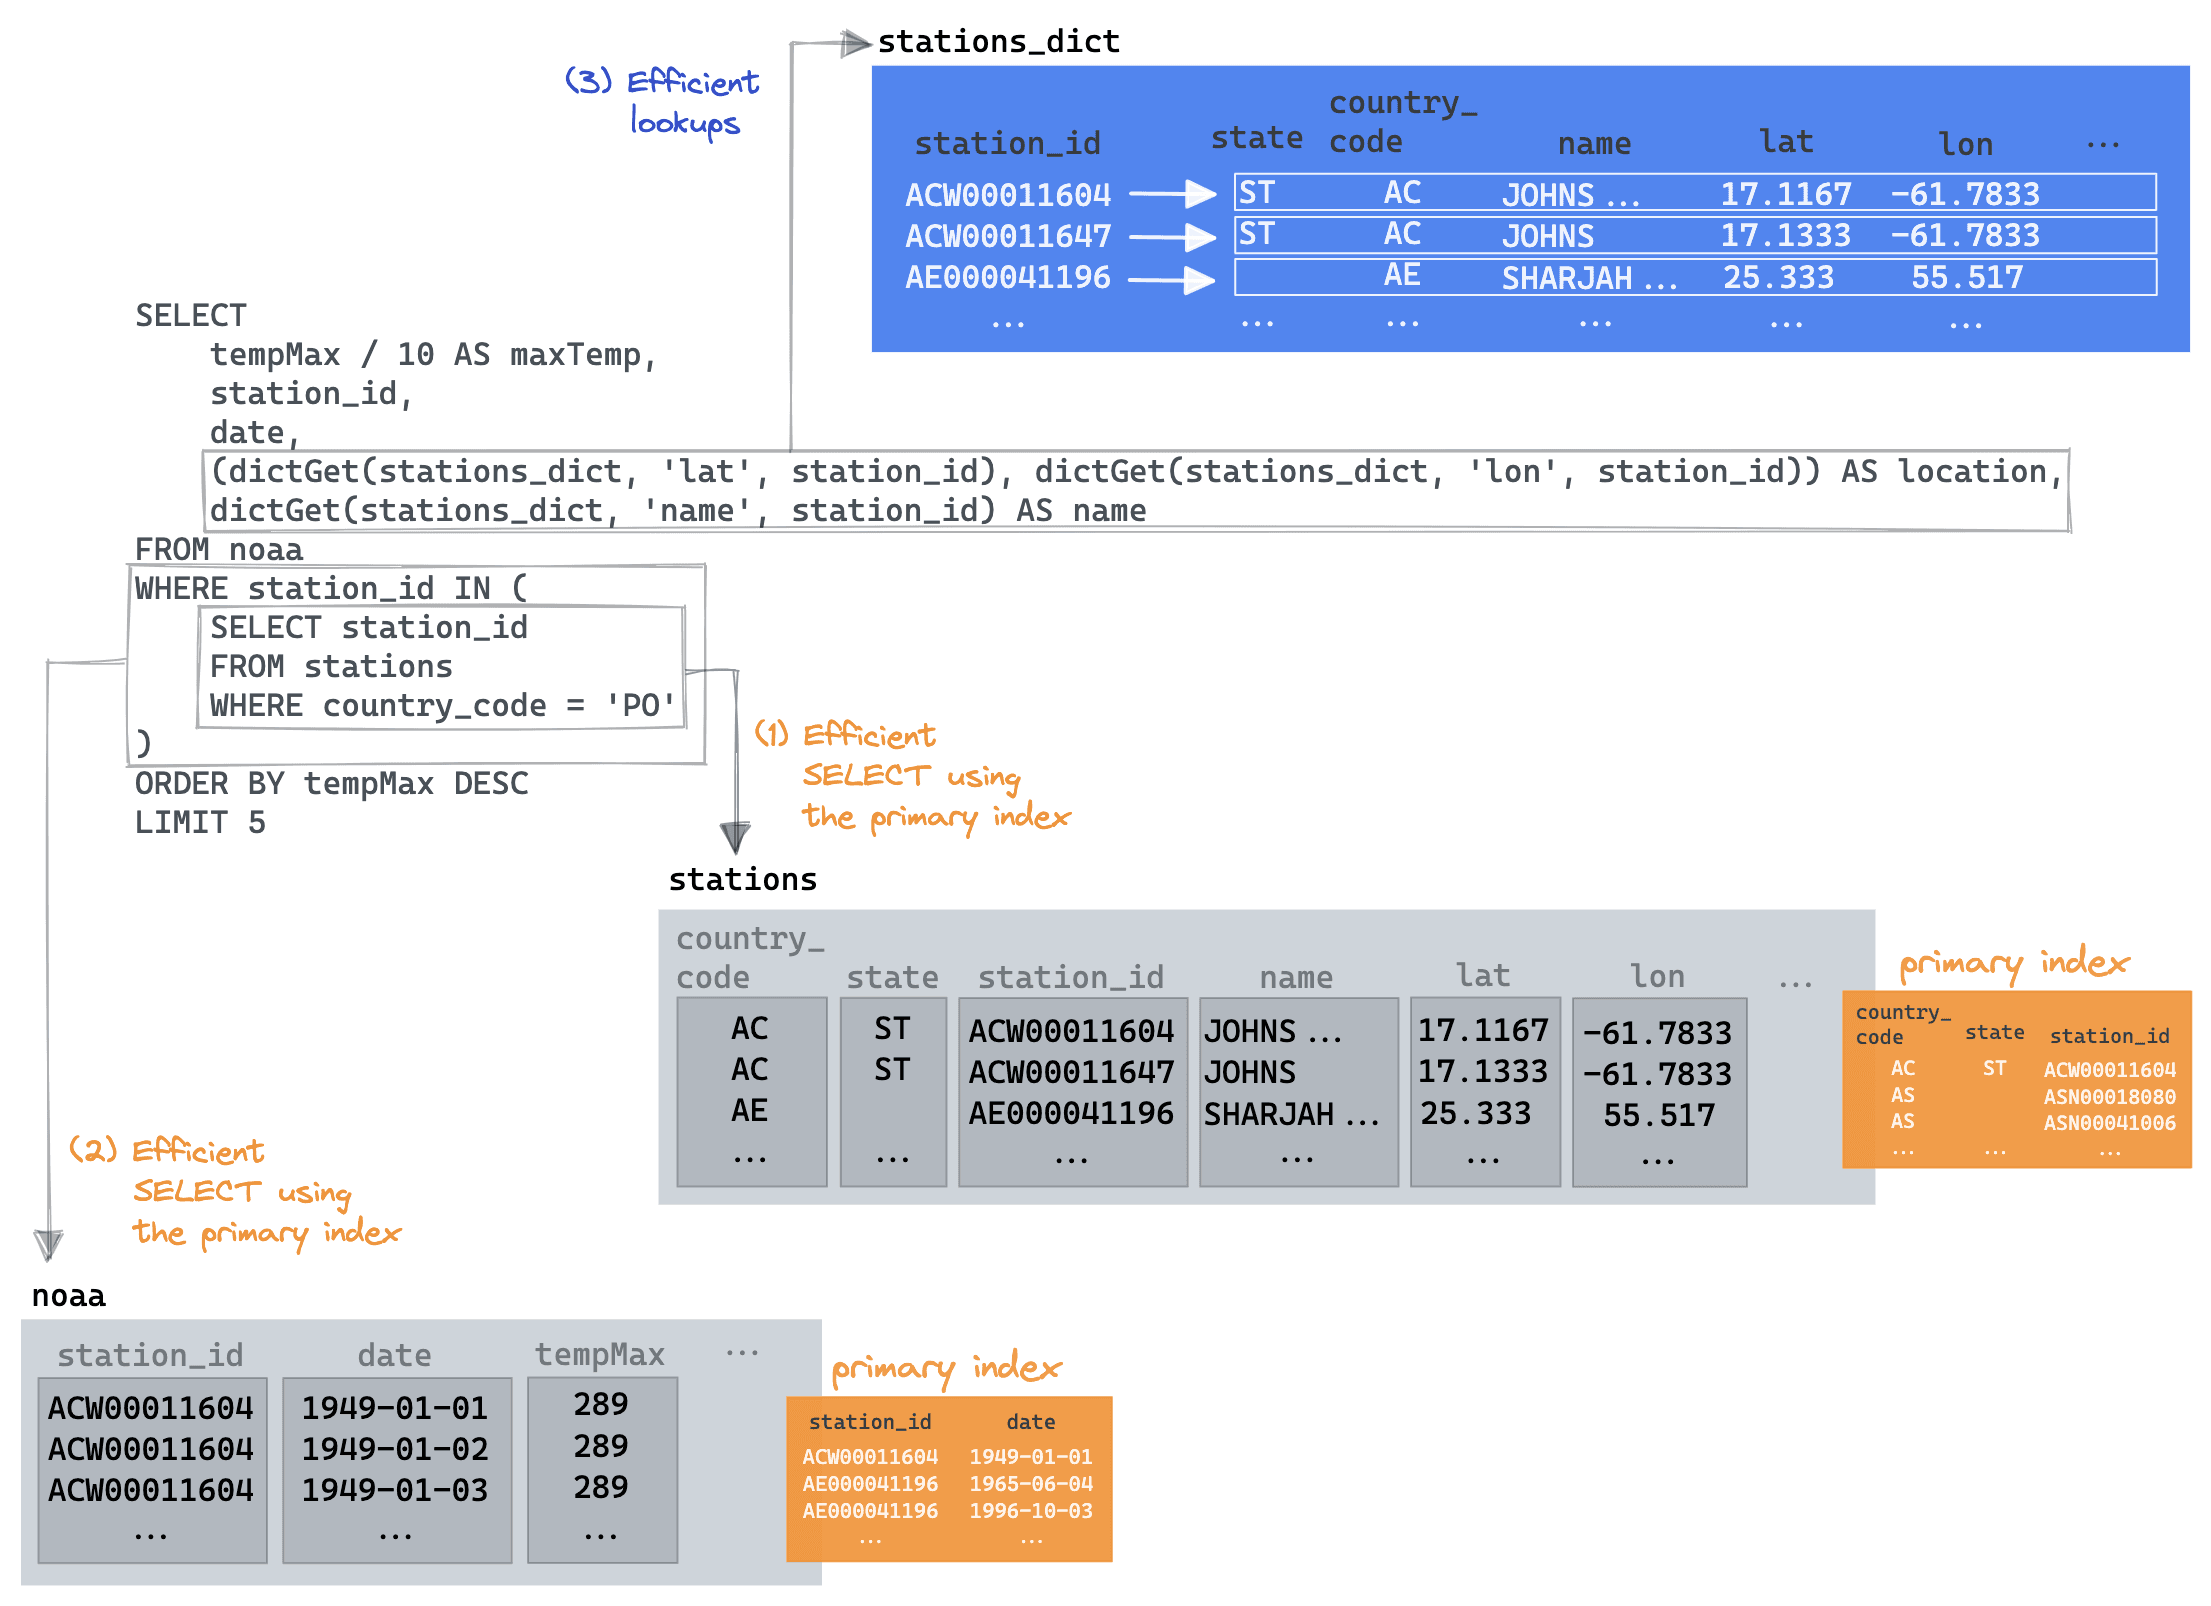Screen dimensions: 2211x1606
Task: Click the 'stations' title above the gray table
Action: point(742,880)
